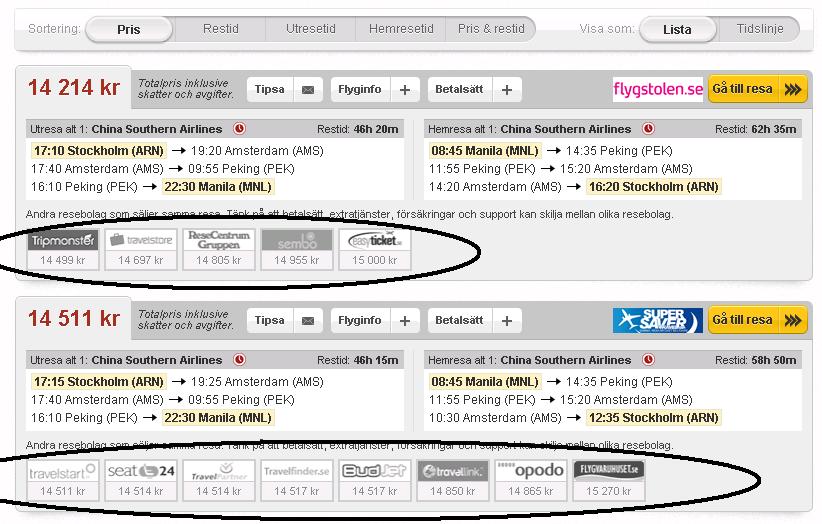This screenshot has width=822, height=524.
Task: Switch view to Tidslinje
Action: 759,30
